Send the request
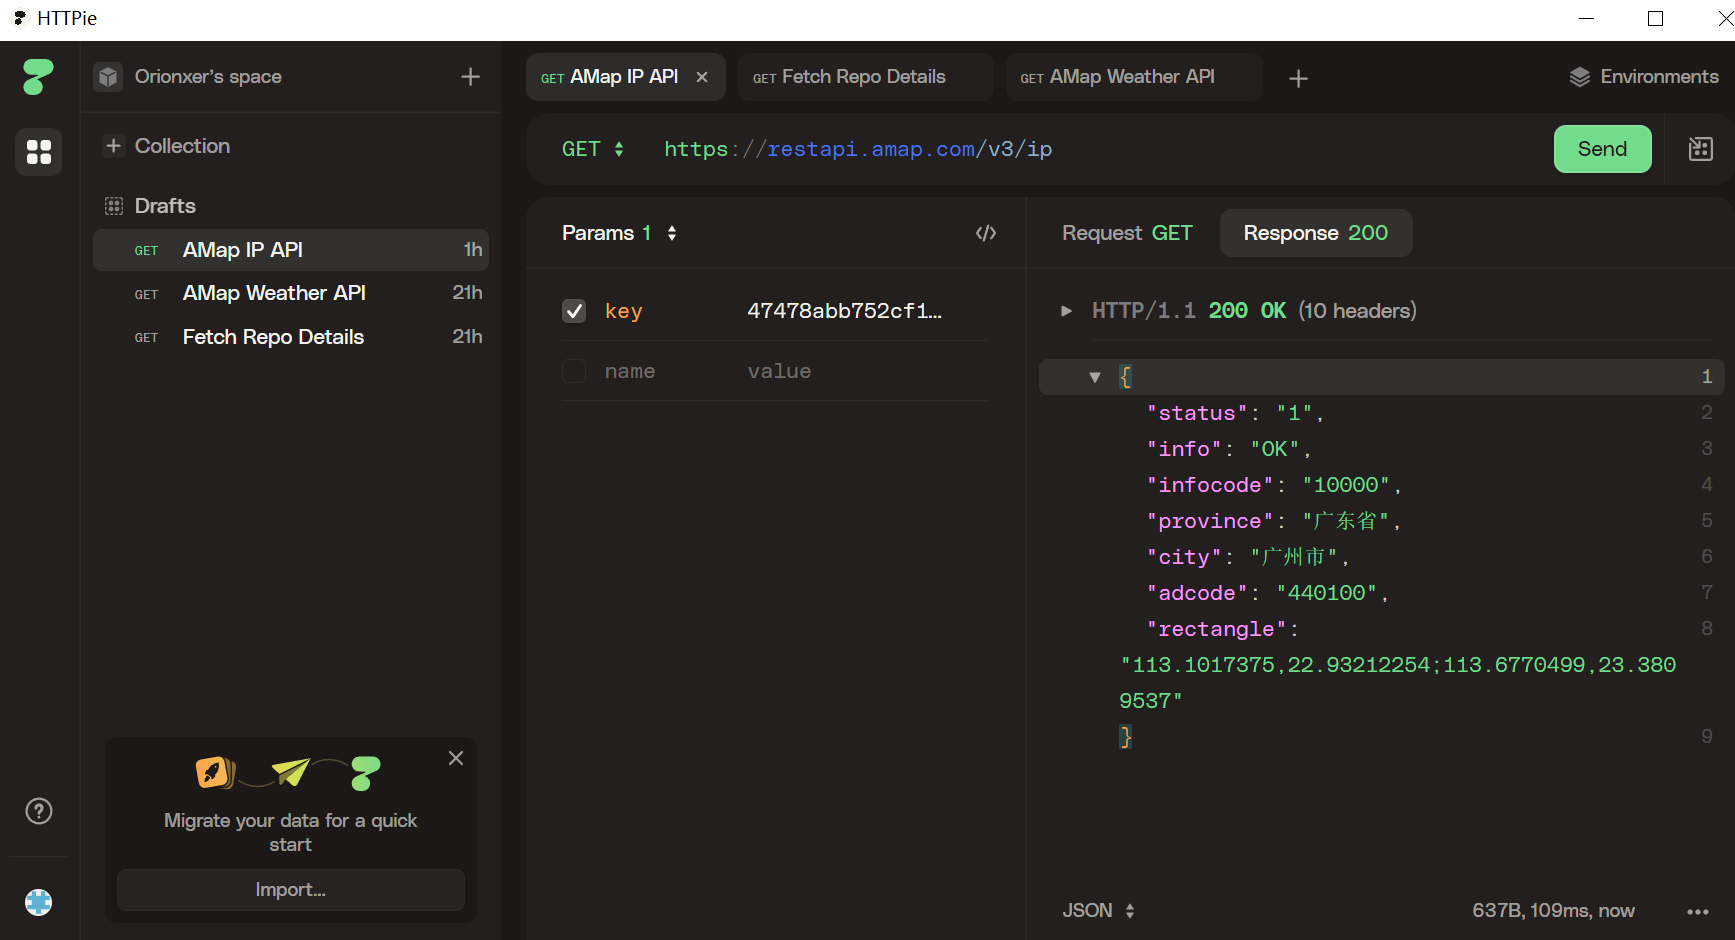Screen dimensions: 1735x940 point(1602,149)
